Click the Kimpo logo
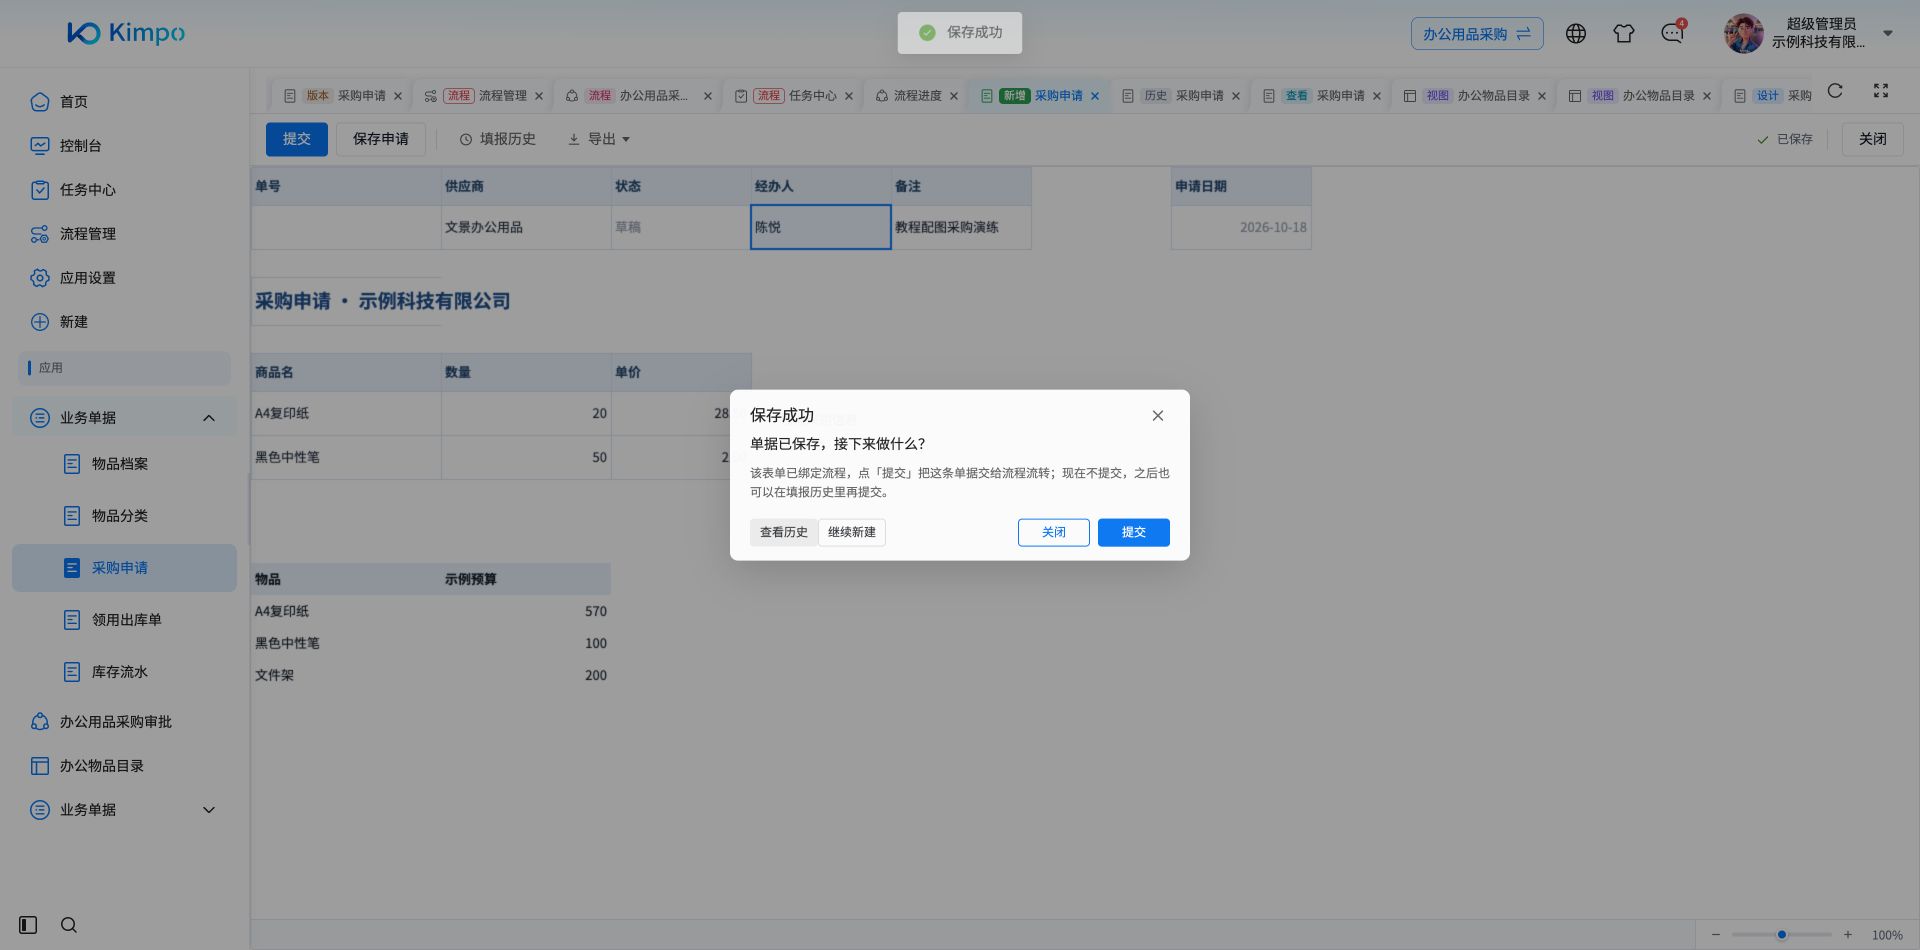The image size is (1920, 950). [x=126, y=33]
